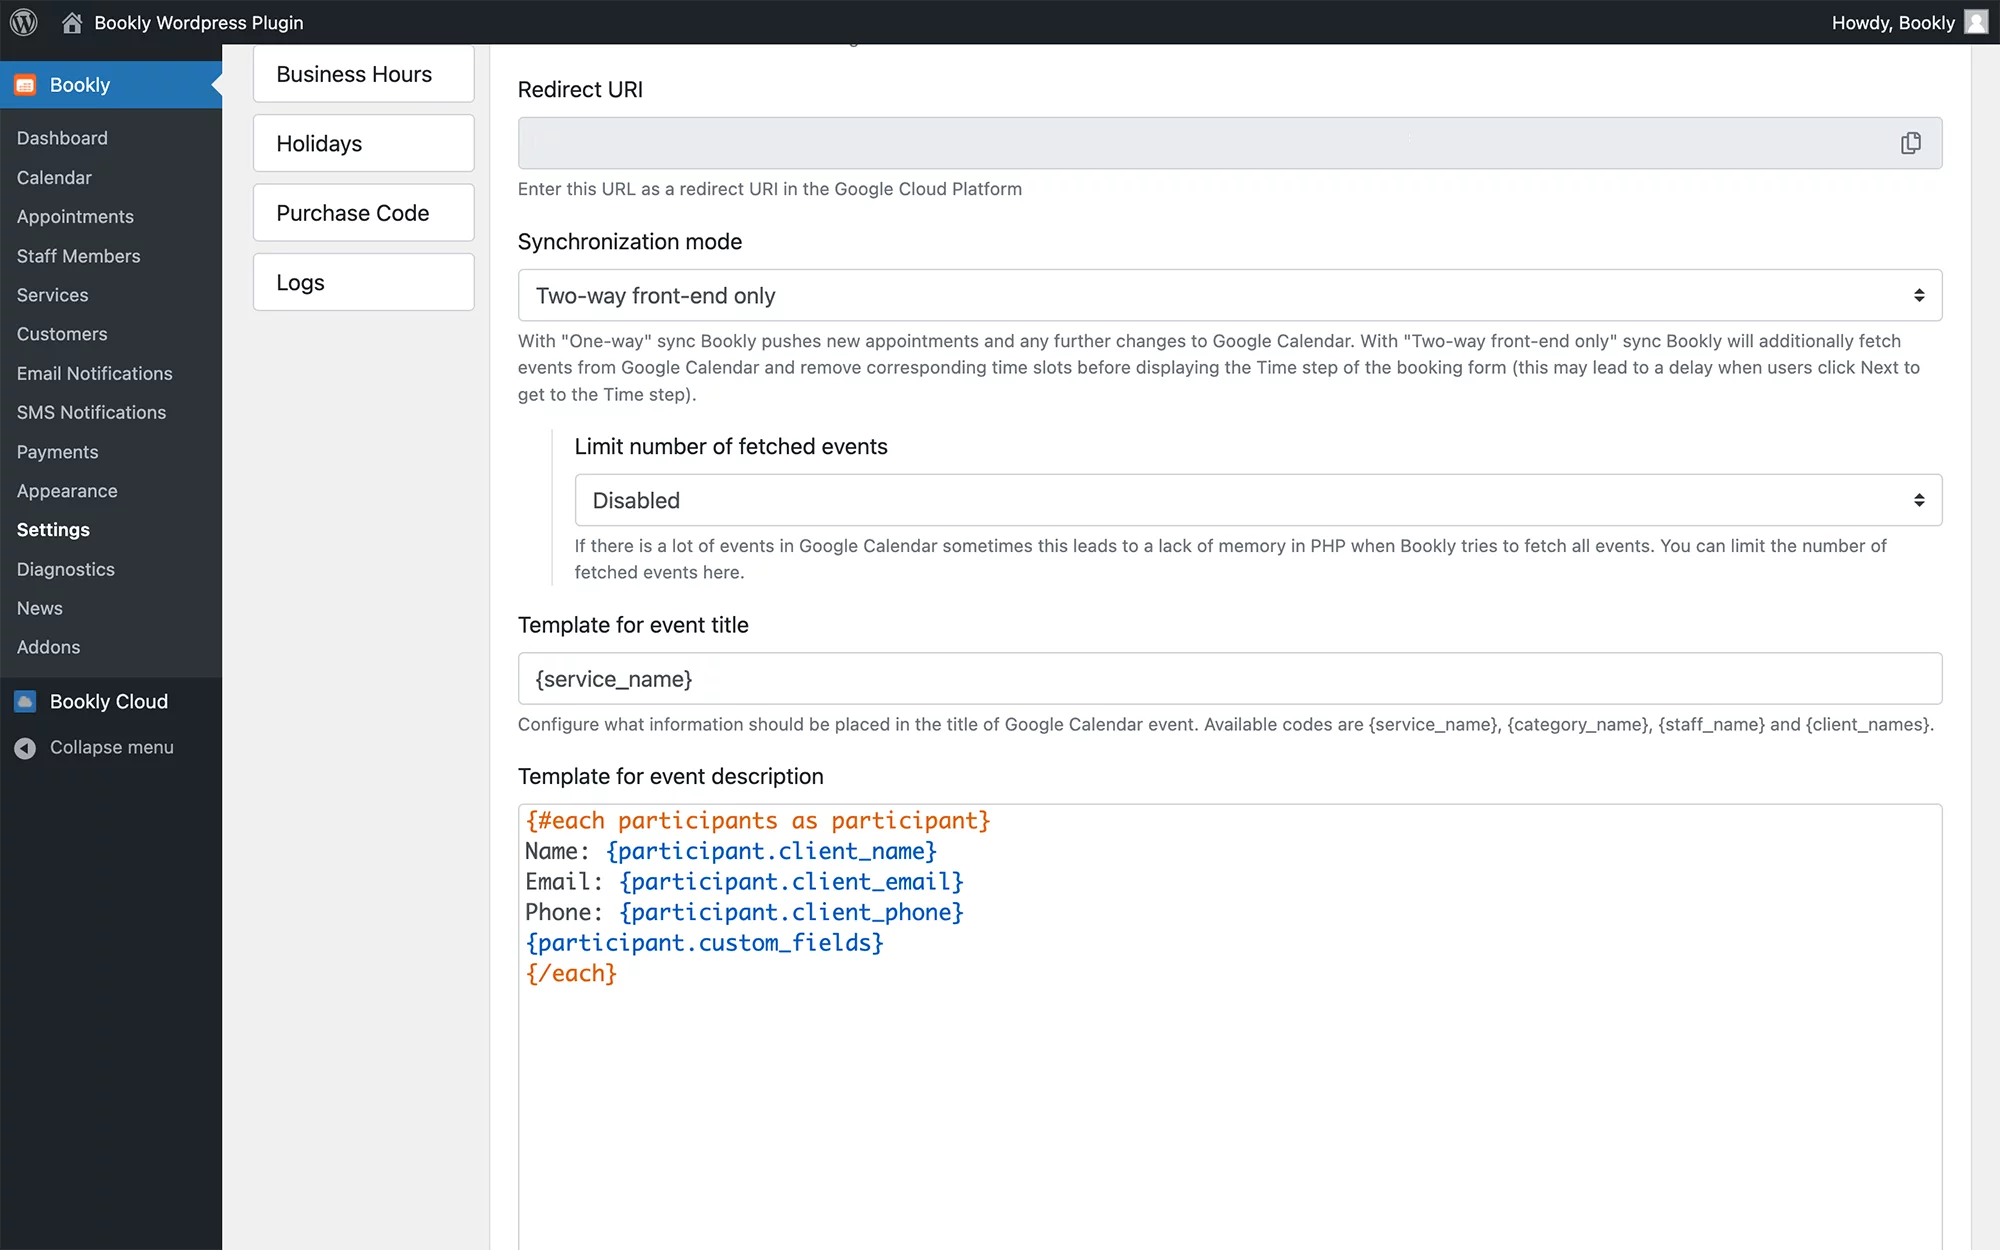Switch to Purchase Code settings tab
The width and height of the screenshot is (2000, 1250).
click(x=363, y=213)
